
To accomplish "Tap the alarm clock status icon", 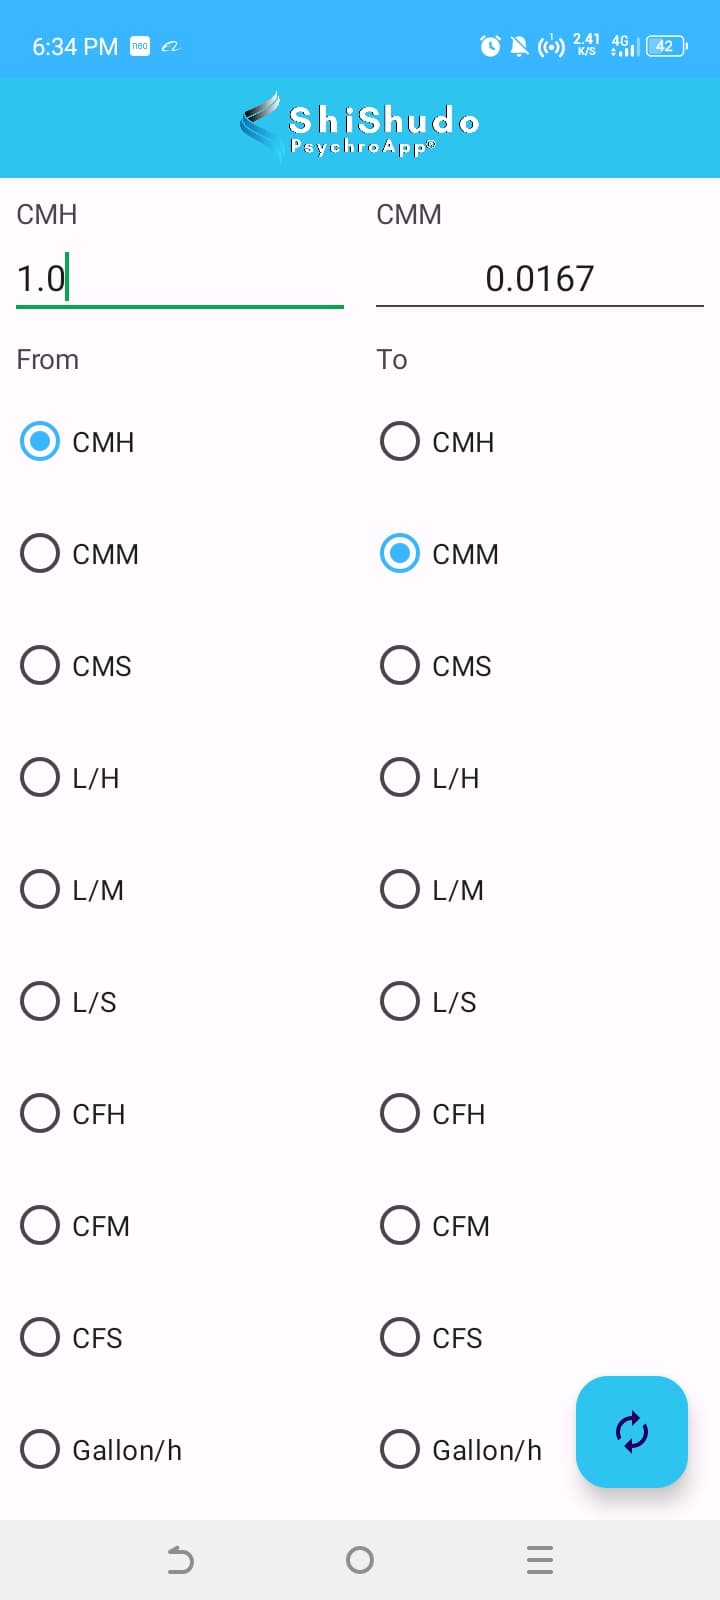I will [490, 46].
